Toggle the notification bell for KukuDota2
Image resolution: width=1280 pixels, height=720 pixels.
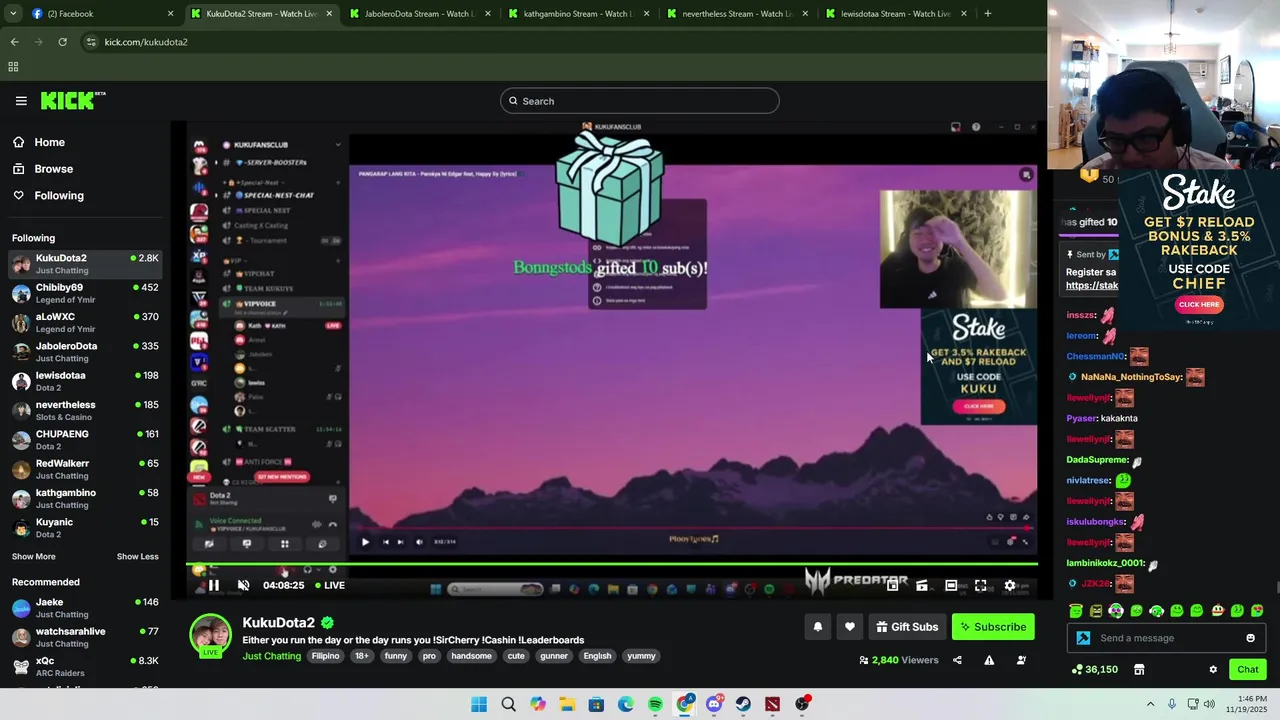817,627
